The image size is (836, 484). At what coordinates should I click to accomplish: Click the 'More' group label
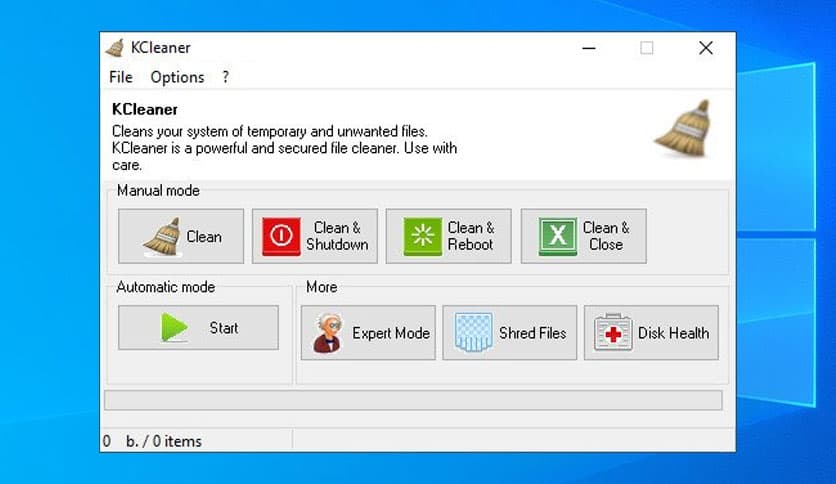point(321,287)
